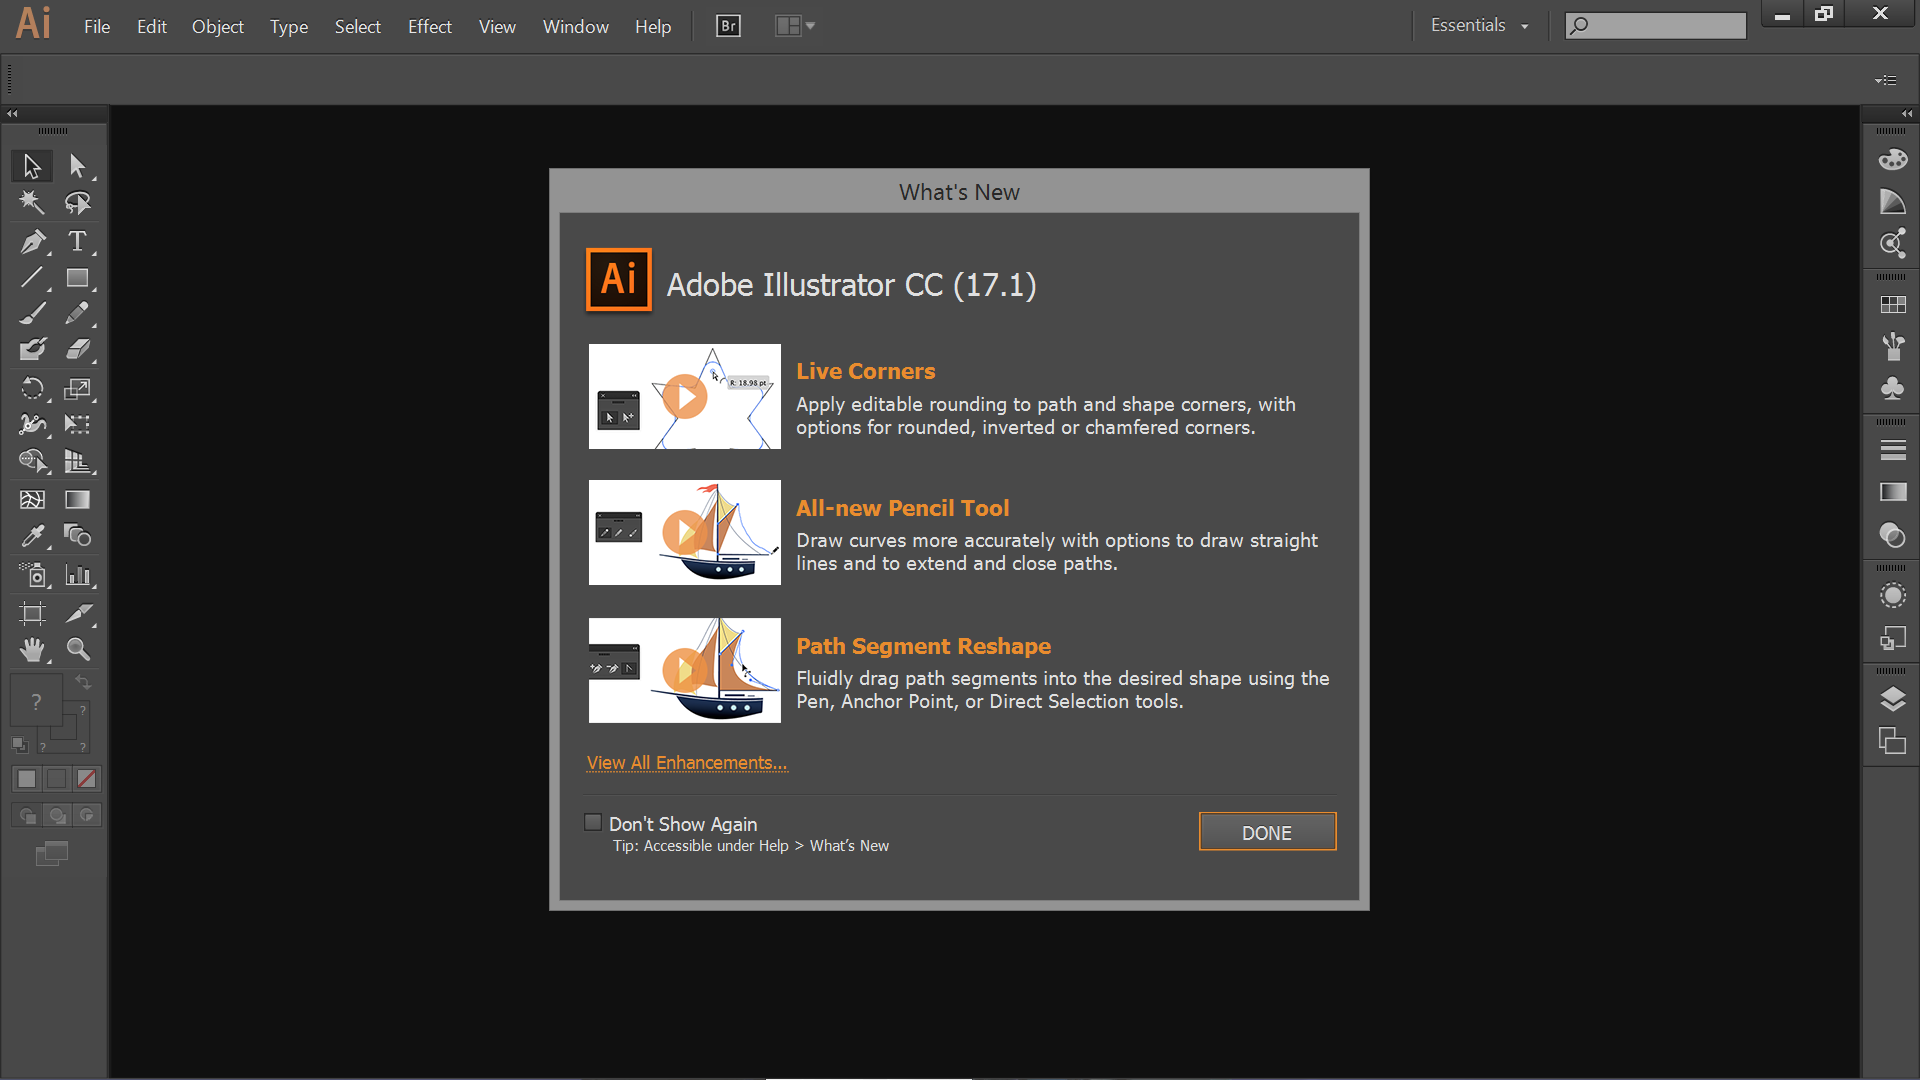Open the Layers panel icon
Viewport: 1920px width, 1080px height.
pyautogui.click(x=1892, y=699)
